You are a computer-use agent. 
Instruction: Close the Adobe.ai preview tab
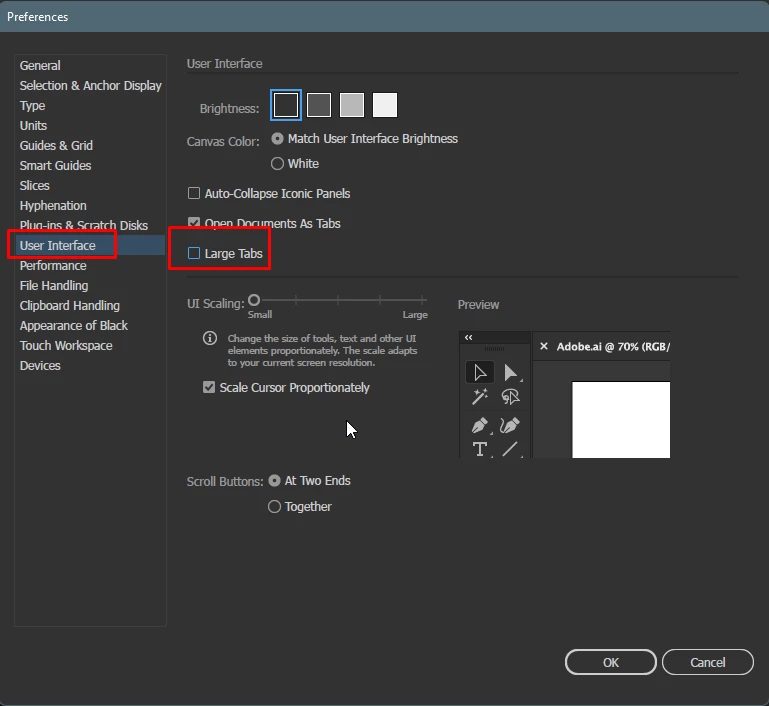click(543, 346)
